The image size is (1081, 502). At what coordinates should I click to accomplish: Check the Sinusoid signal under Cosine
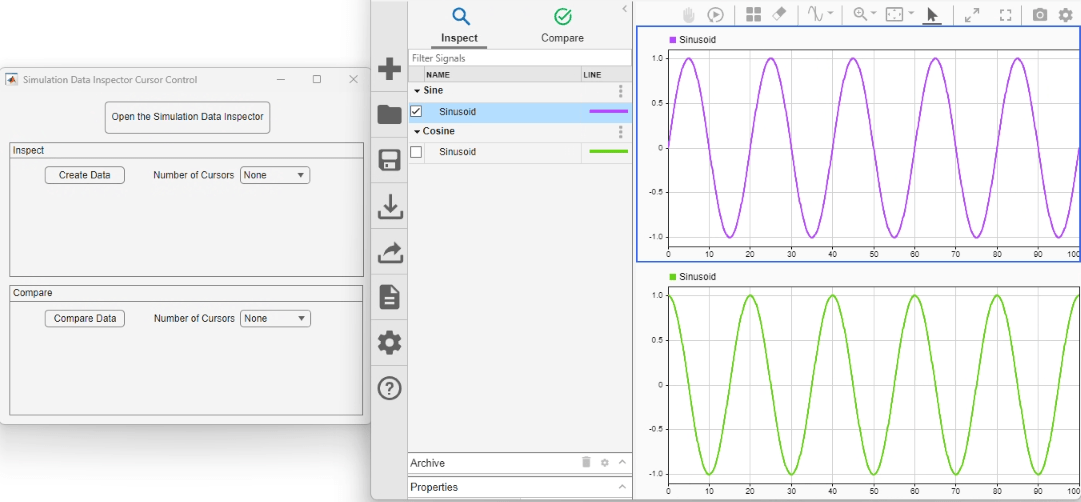point(416,152)
